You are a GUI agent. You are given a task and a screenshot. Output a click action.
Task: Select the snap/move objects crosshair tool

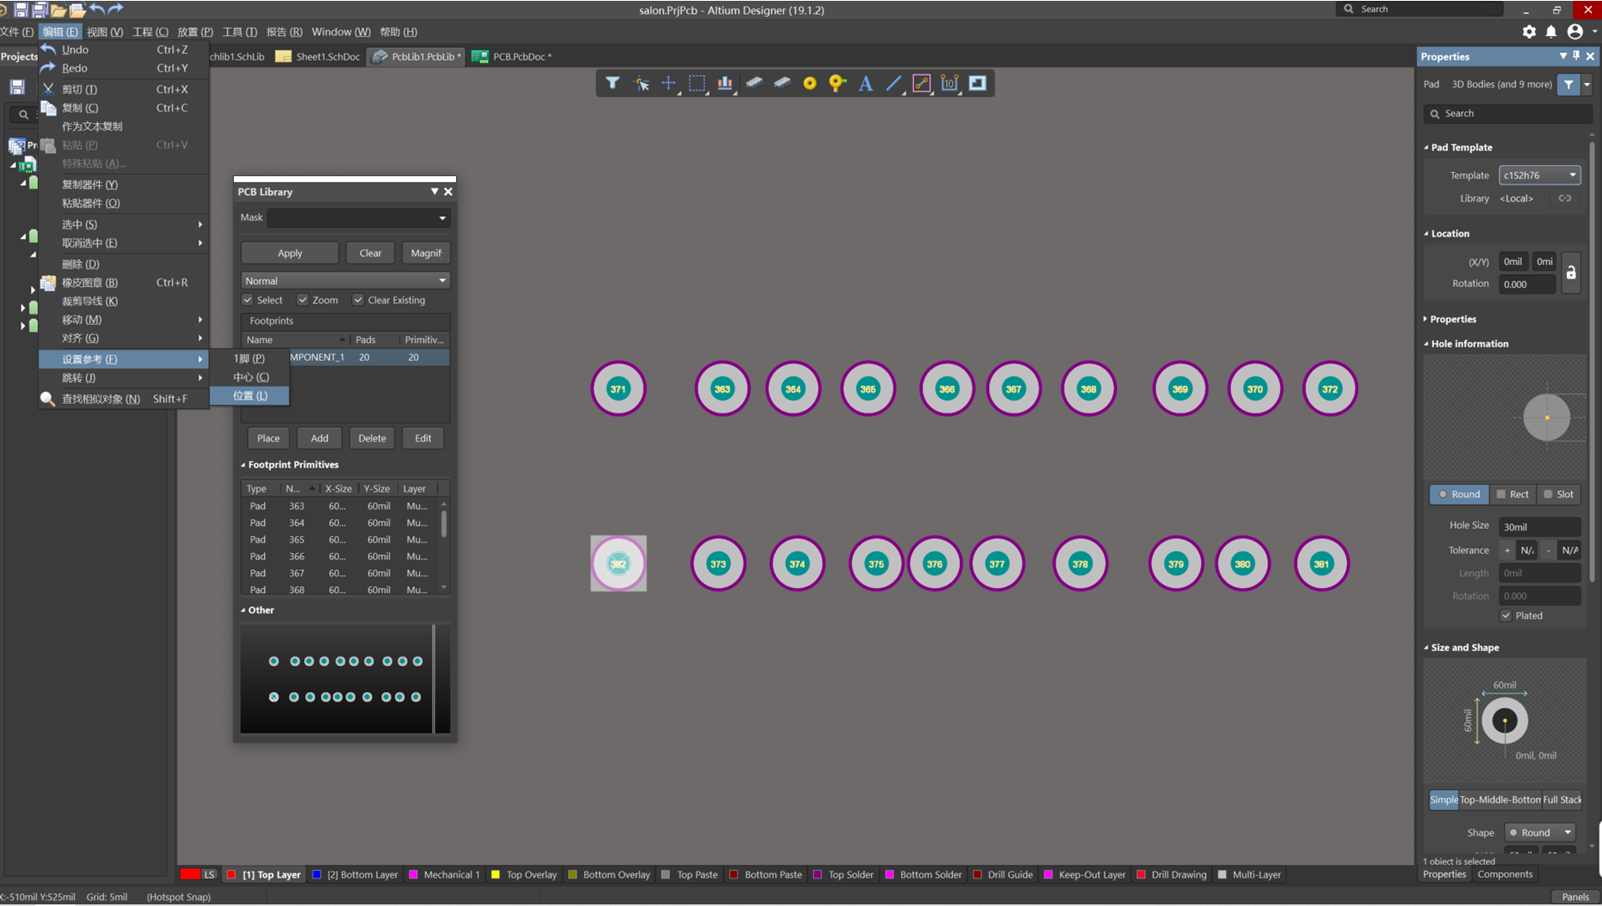coord(669,83)
